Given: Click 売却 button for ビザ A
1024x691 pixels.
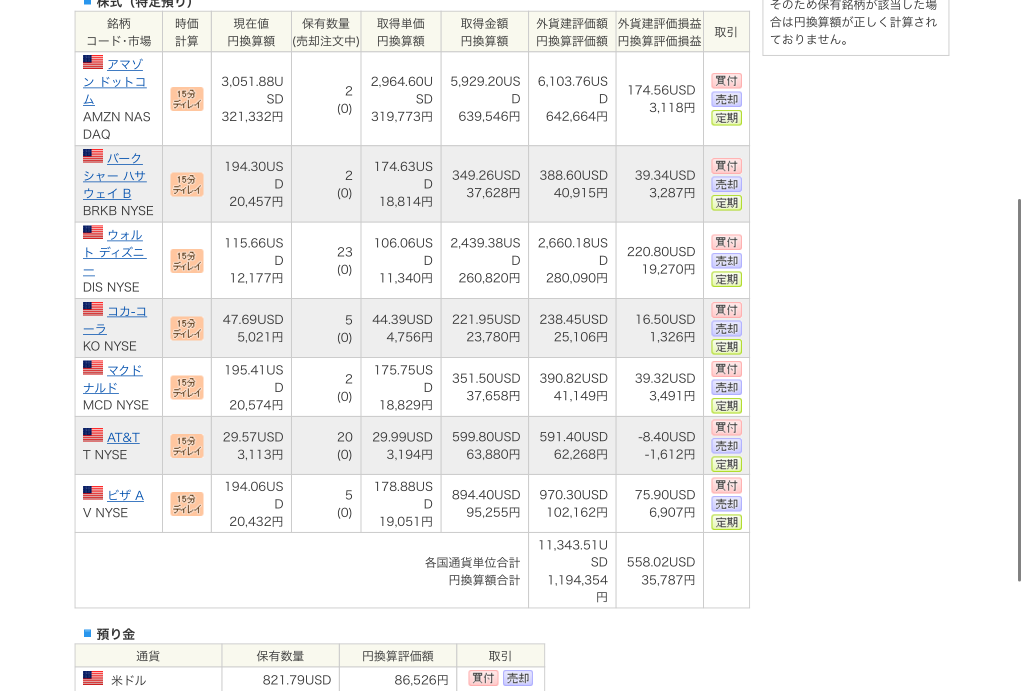Looking at the screenshot, I should coord(726,504).
